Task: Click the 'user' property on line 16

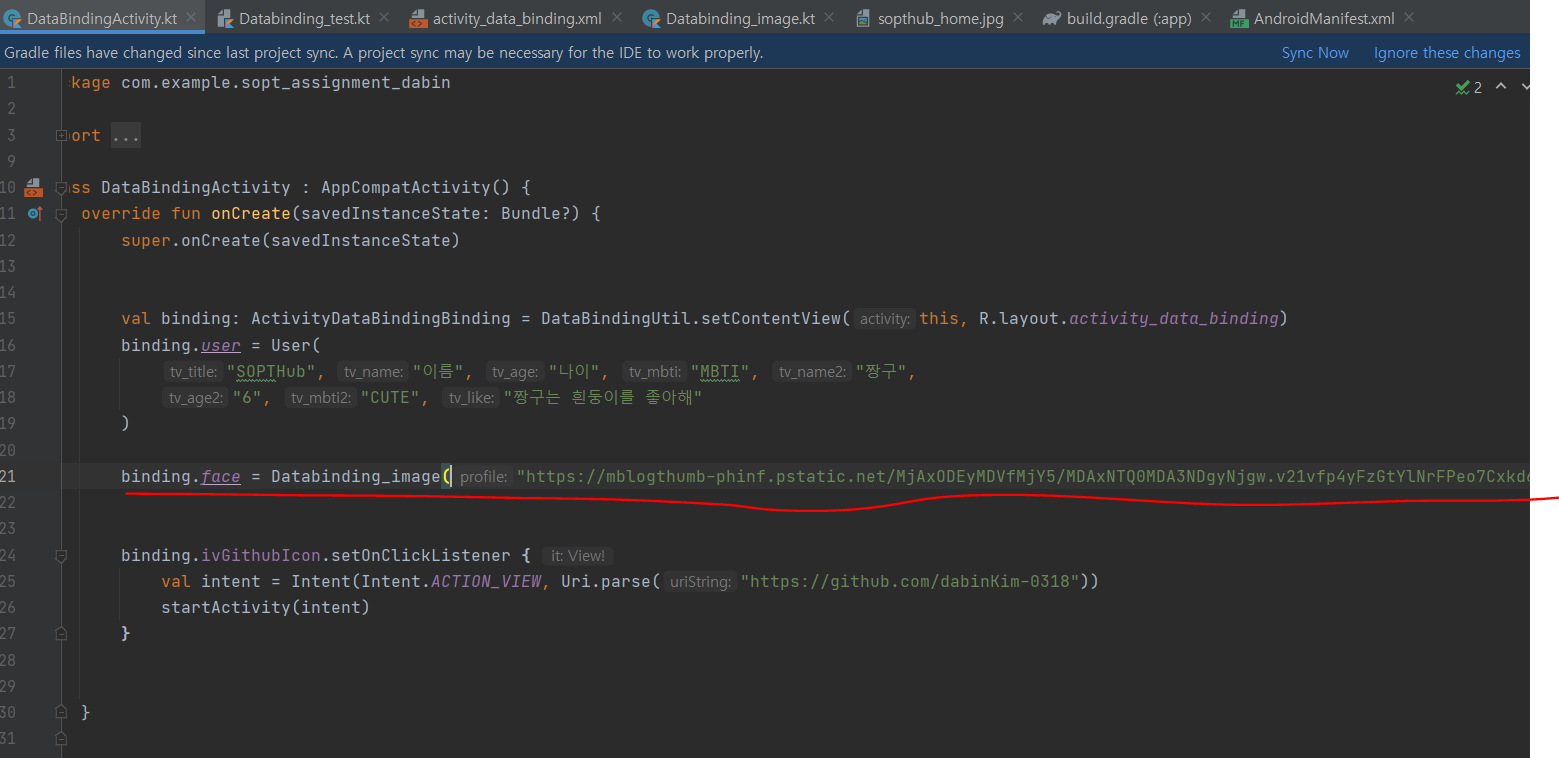Action: (x=221, y=345)
